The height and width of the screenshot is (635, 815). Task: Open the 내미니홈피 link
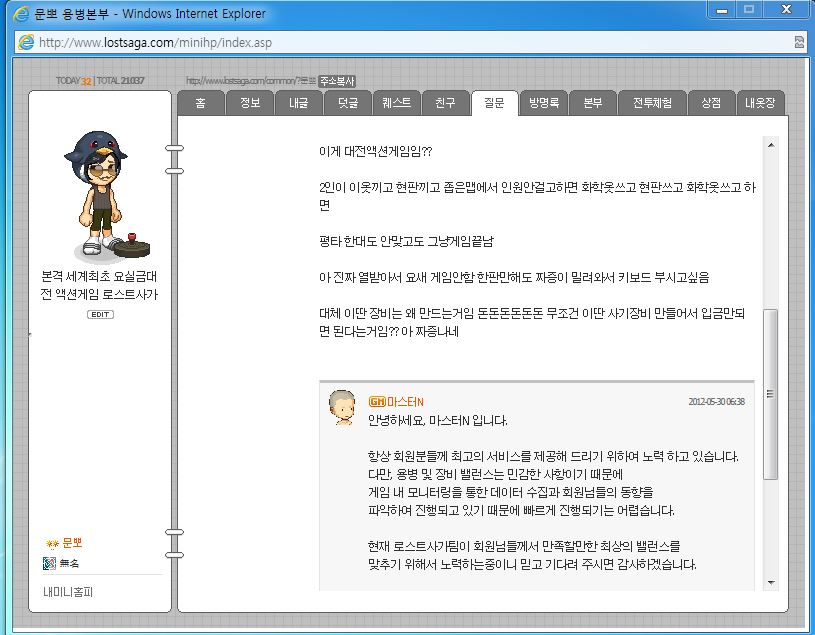[x=68, y=592]
